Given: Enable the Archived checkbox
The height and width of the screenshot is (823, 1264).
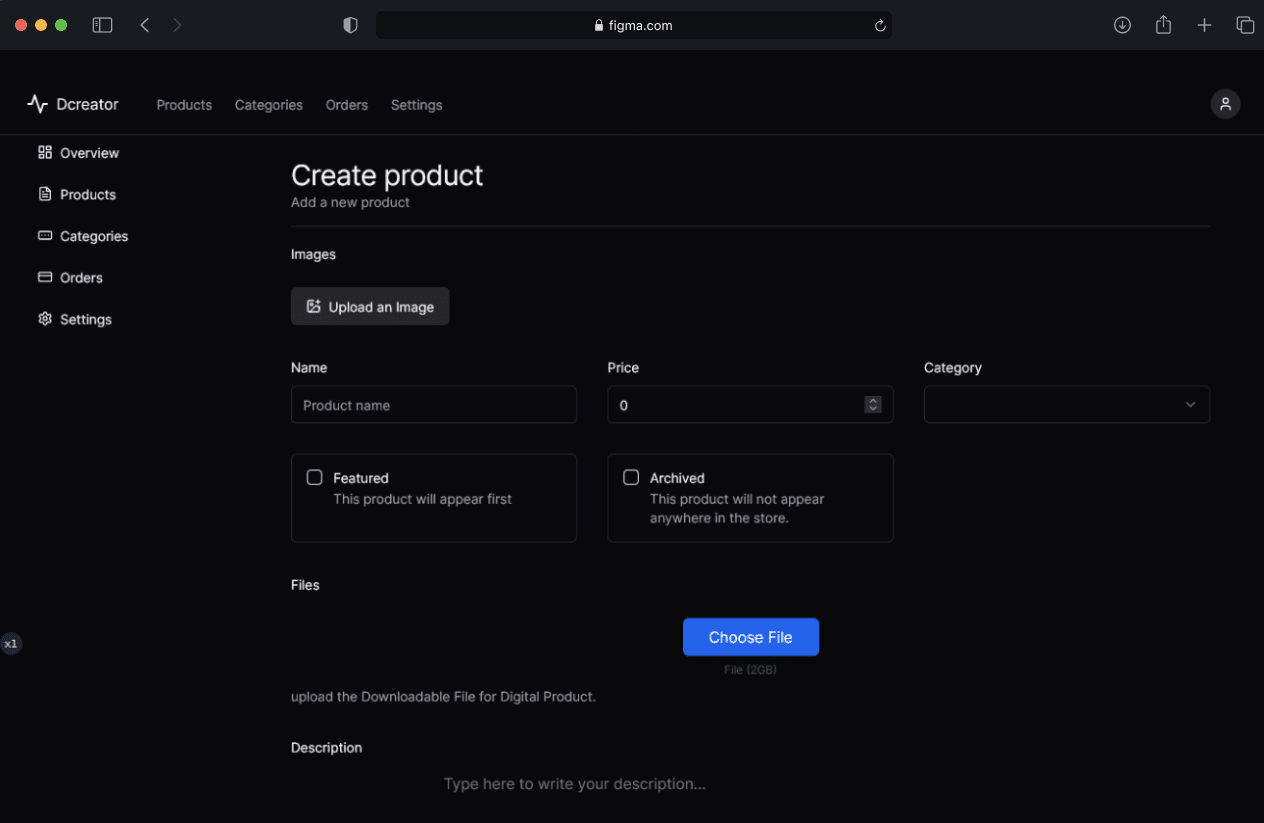Looking at the screenshot, I should pos(631,477).
